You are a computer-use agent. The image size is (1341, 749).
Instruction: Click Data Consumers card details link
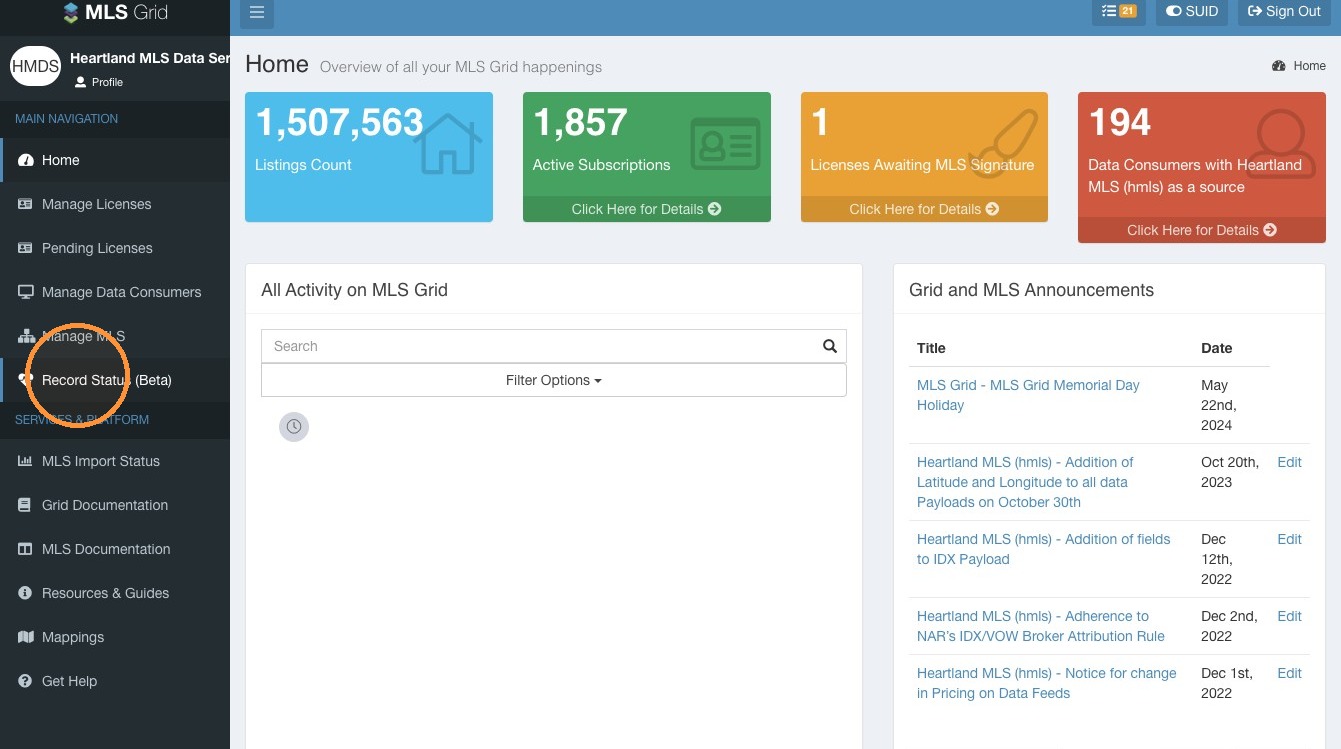click(1202, 230)
